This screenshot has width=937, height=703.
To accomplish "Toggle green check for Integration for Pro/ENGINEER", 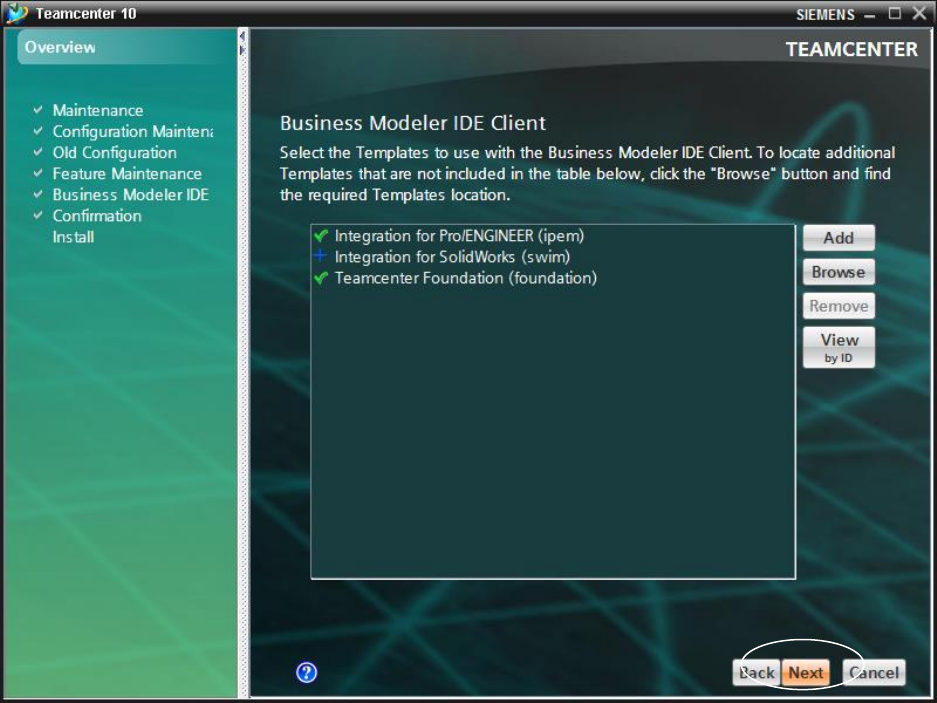I will (321, 236).
